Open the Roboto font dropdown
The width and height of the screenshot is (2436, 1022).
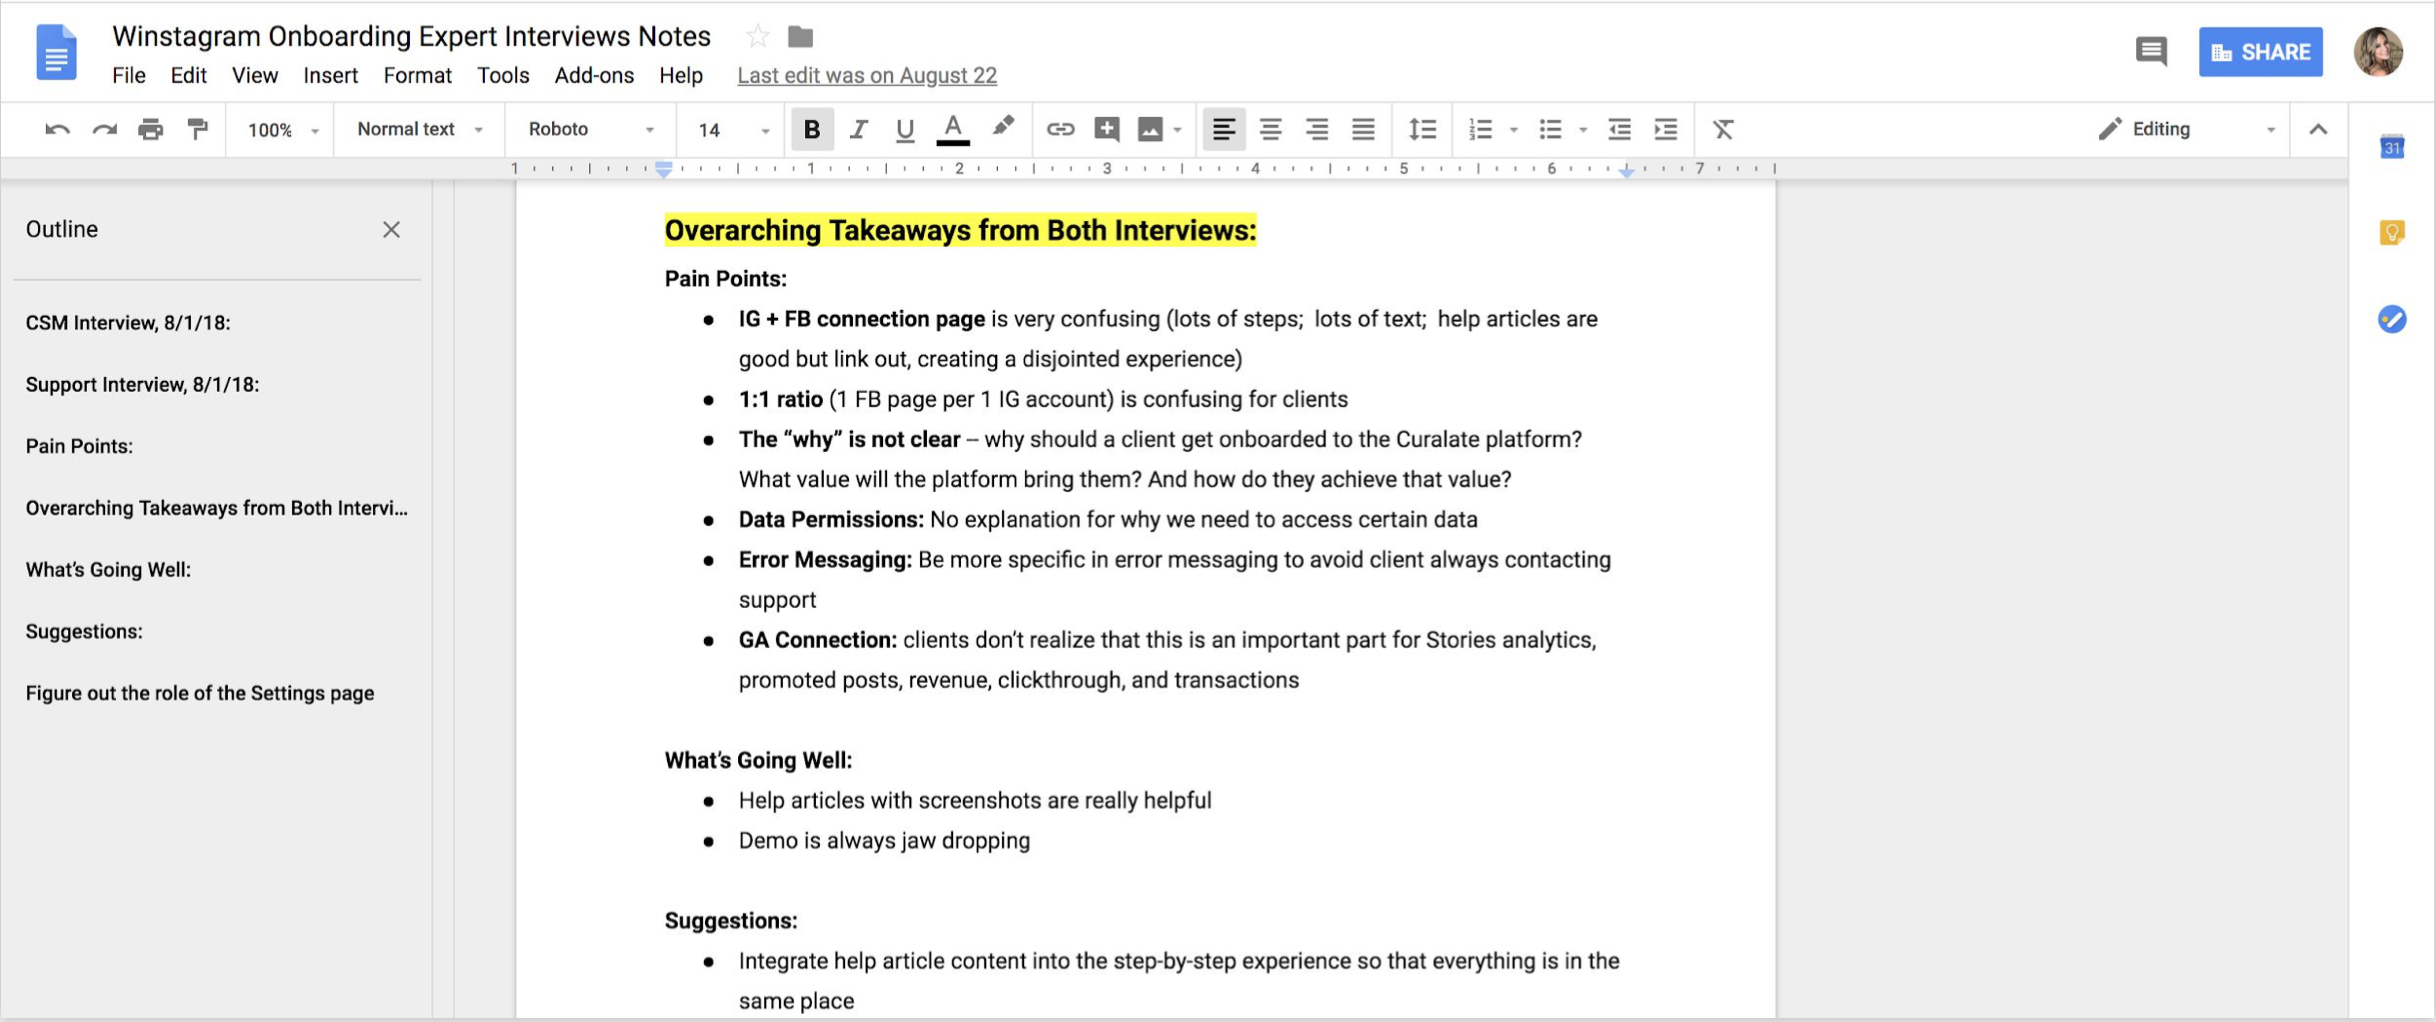[591, 129]
